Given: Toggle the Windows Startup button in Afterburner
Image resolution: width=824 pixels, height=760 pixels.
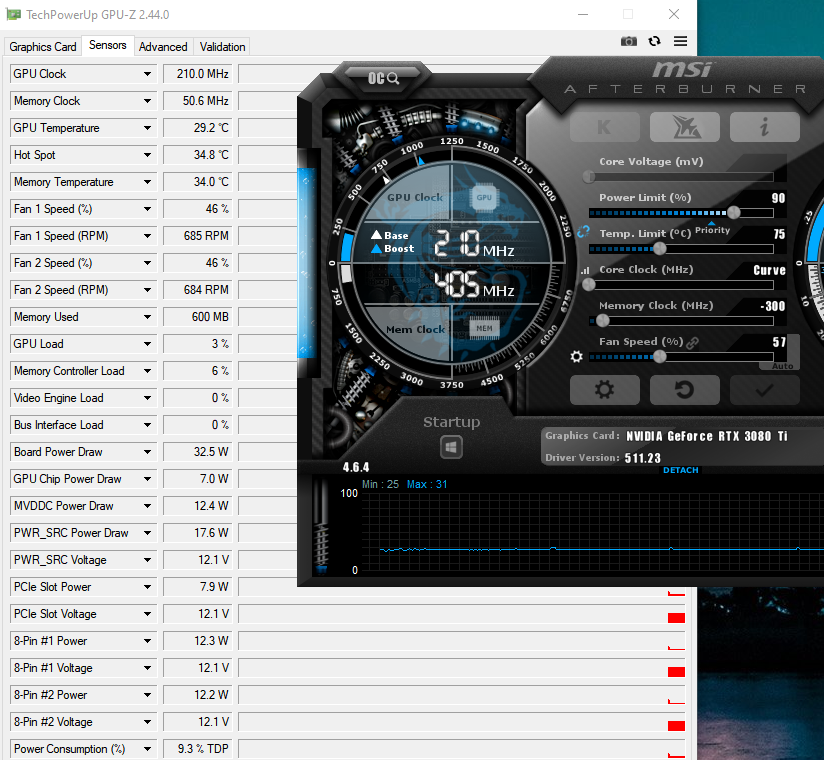Looking at the screenshot, I should [451, 447].
